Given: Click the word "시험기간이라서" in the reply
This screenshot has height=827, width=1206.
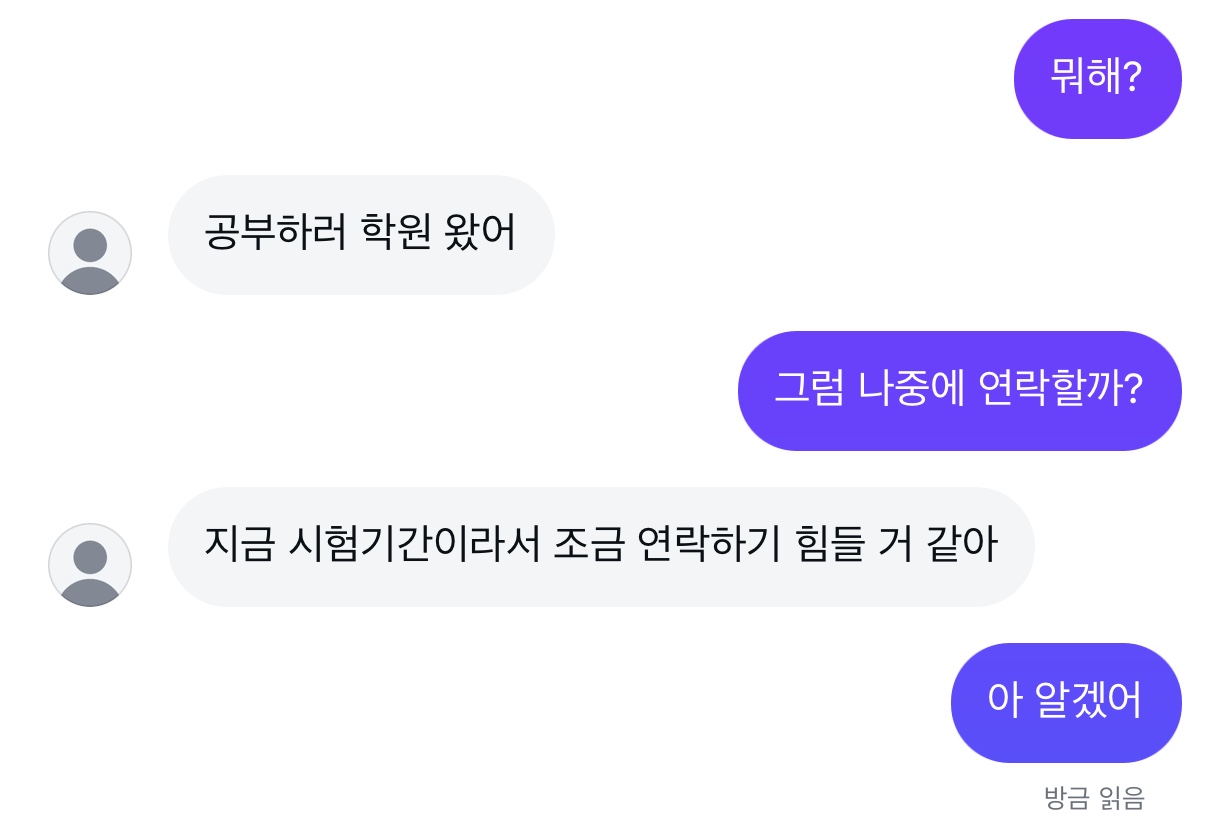Looking at the screenshot, I should click(x=413, y=546).
